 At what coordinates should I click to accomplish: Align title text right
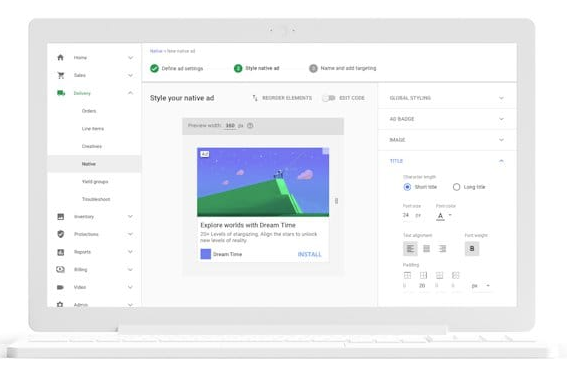coord(442,249)
